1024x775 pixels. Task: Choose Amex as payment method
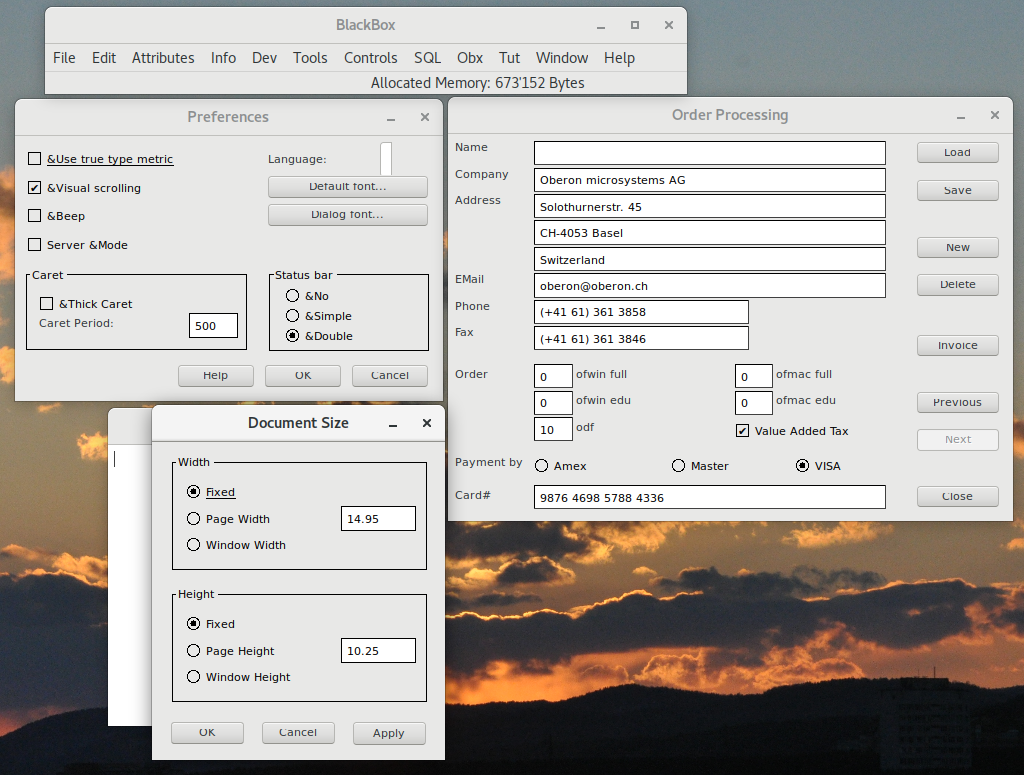(x=541, y=466)
